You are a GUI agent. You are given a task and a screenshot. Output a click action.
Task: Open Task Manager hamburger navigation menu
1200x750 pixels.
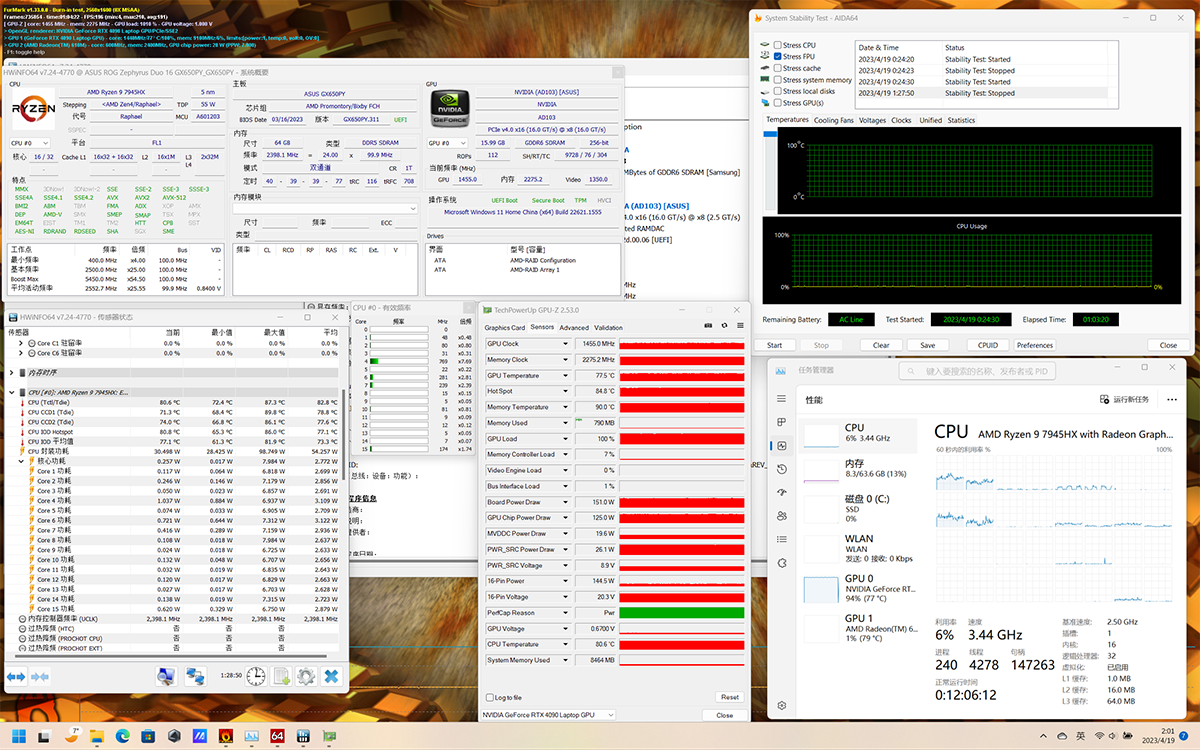click(782, 400)
